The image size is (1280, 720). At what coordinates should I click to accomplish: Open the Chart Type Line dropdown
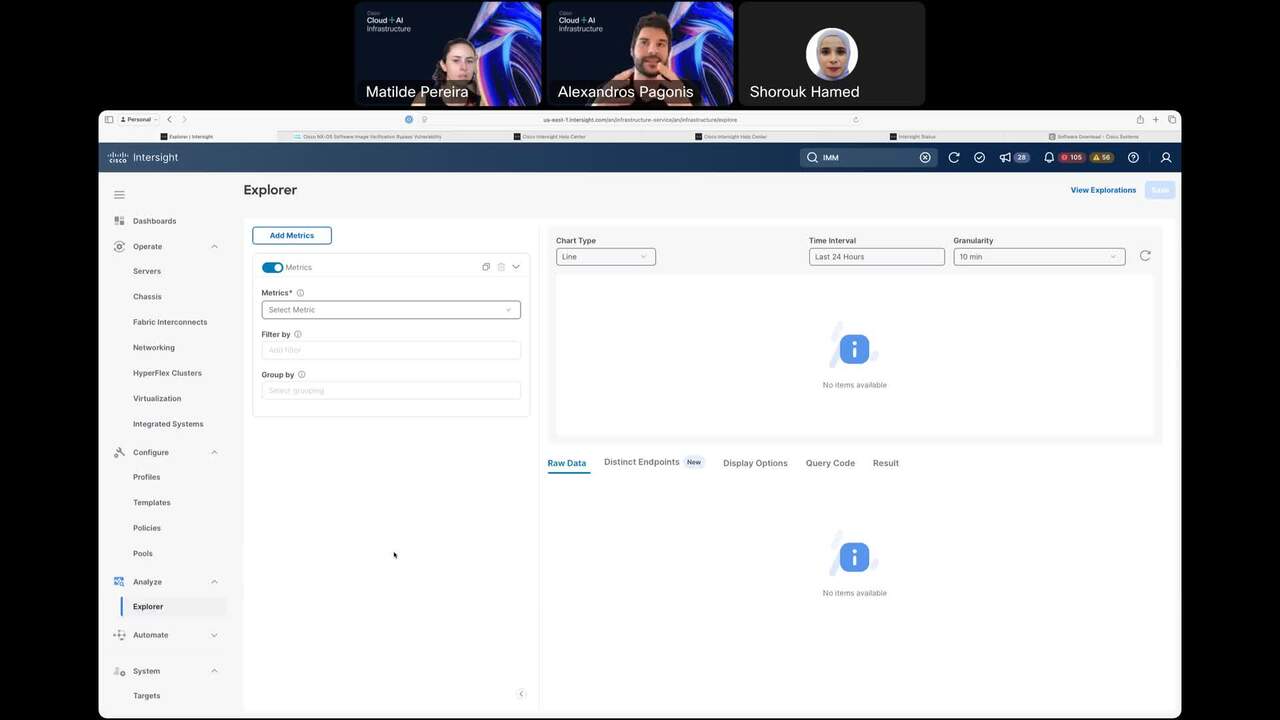point(606,257)
